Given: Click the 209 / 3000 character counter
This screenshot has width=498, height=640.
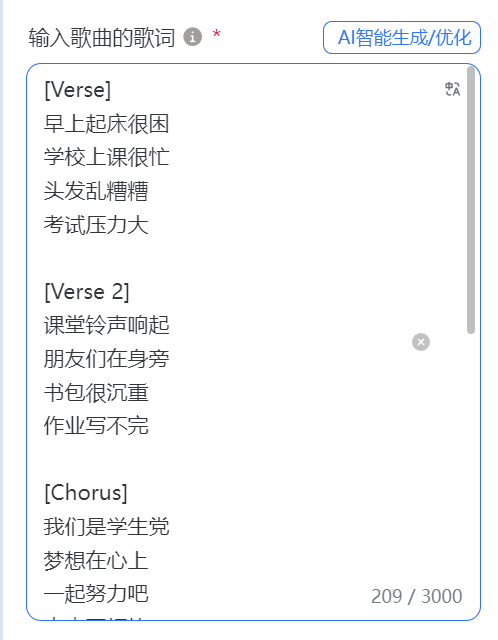Looking at the screenshot, I should point(416,596).
